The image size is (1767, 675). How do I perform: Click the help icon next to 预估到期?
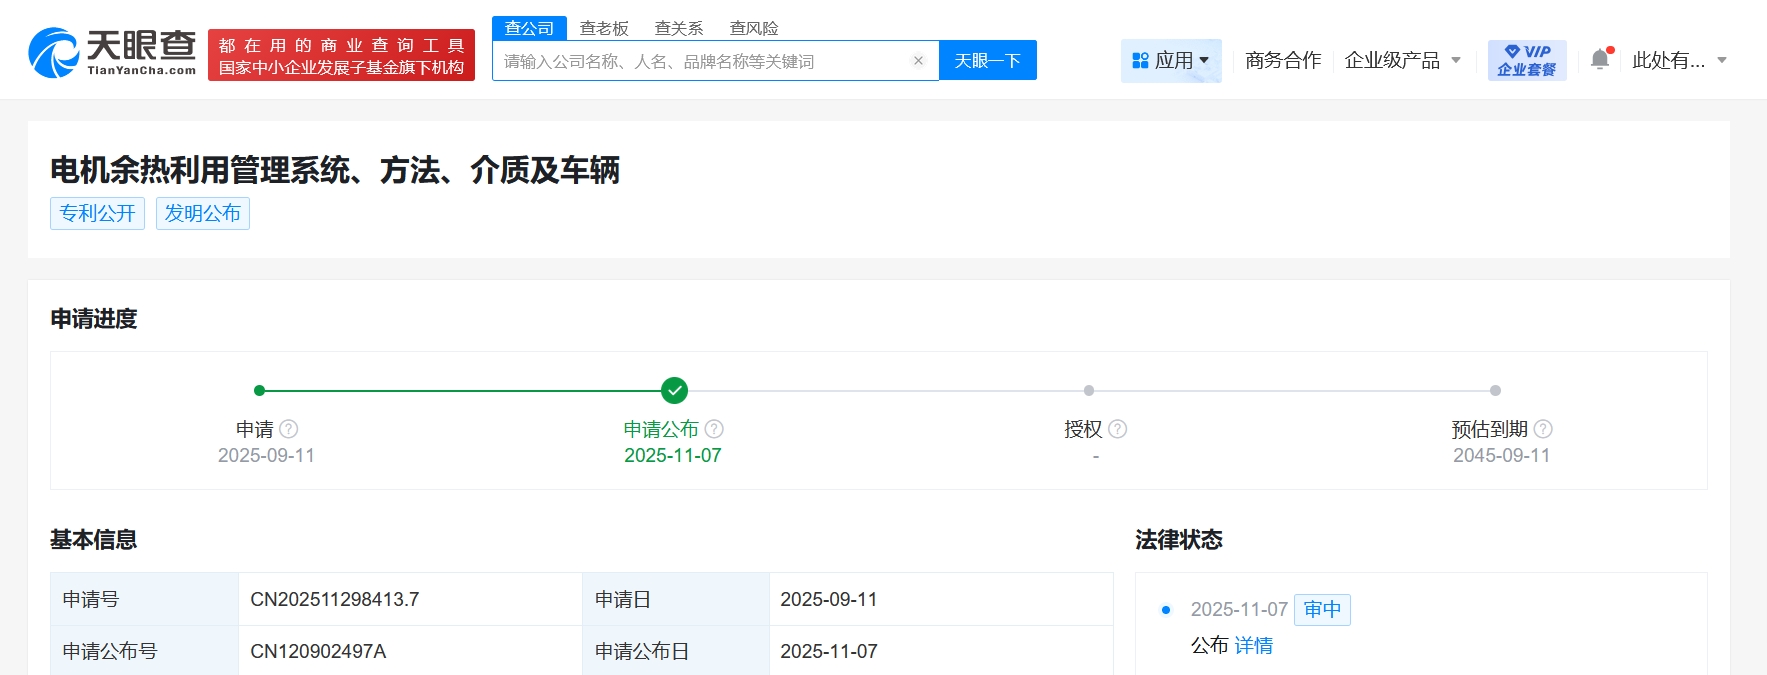pos(1543,429)
